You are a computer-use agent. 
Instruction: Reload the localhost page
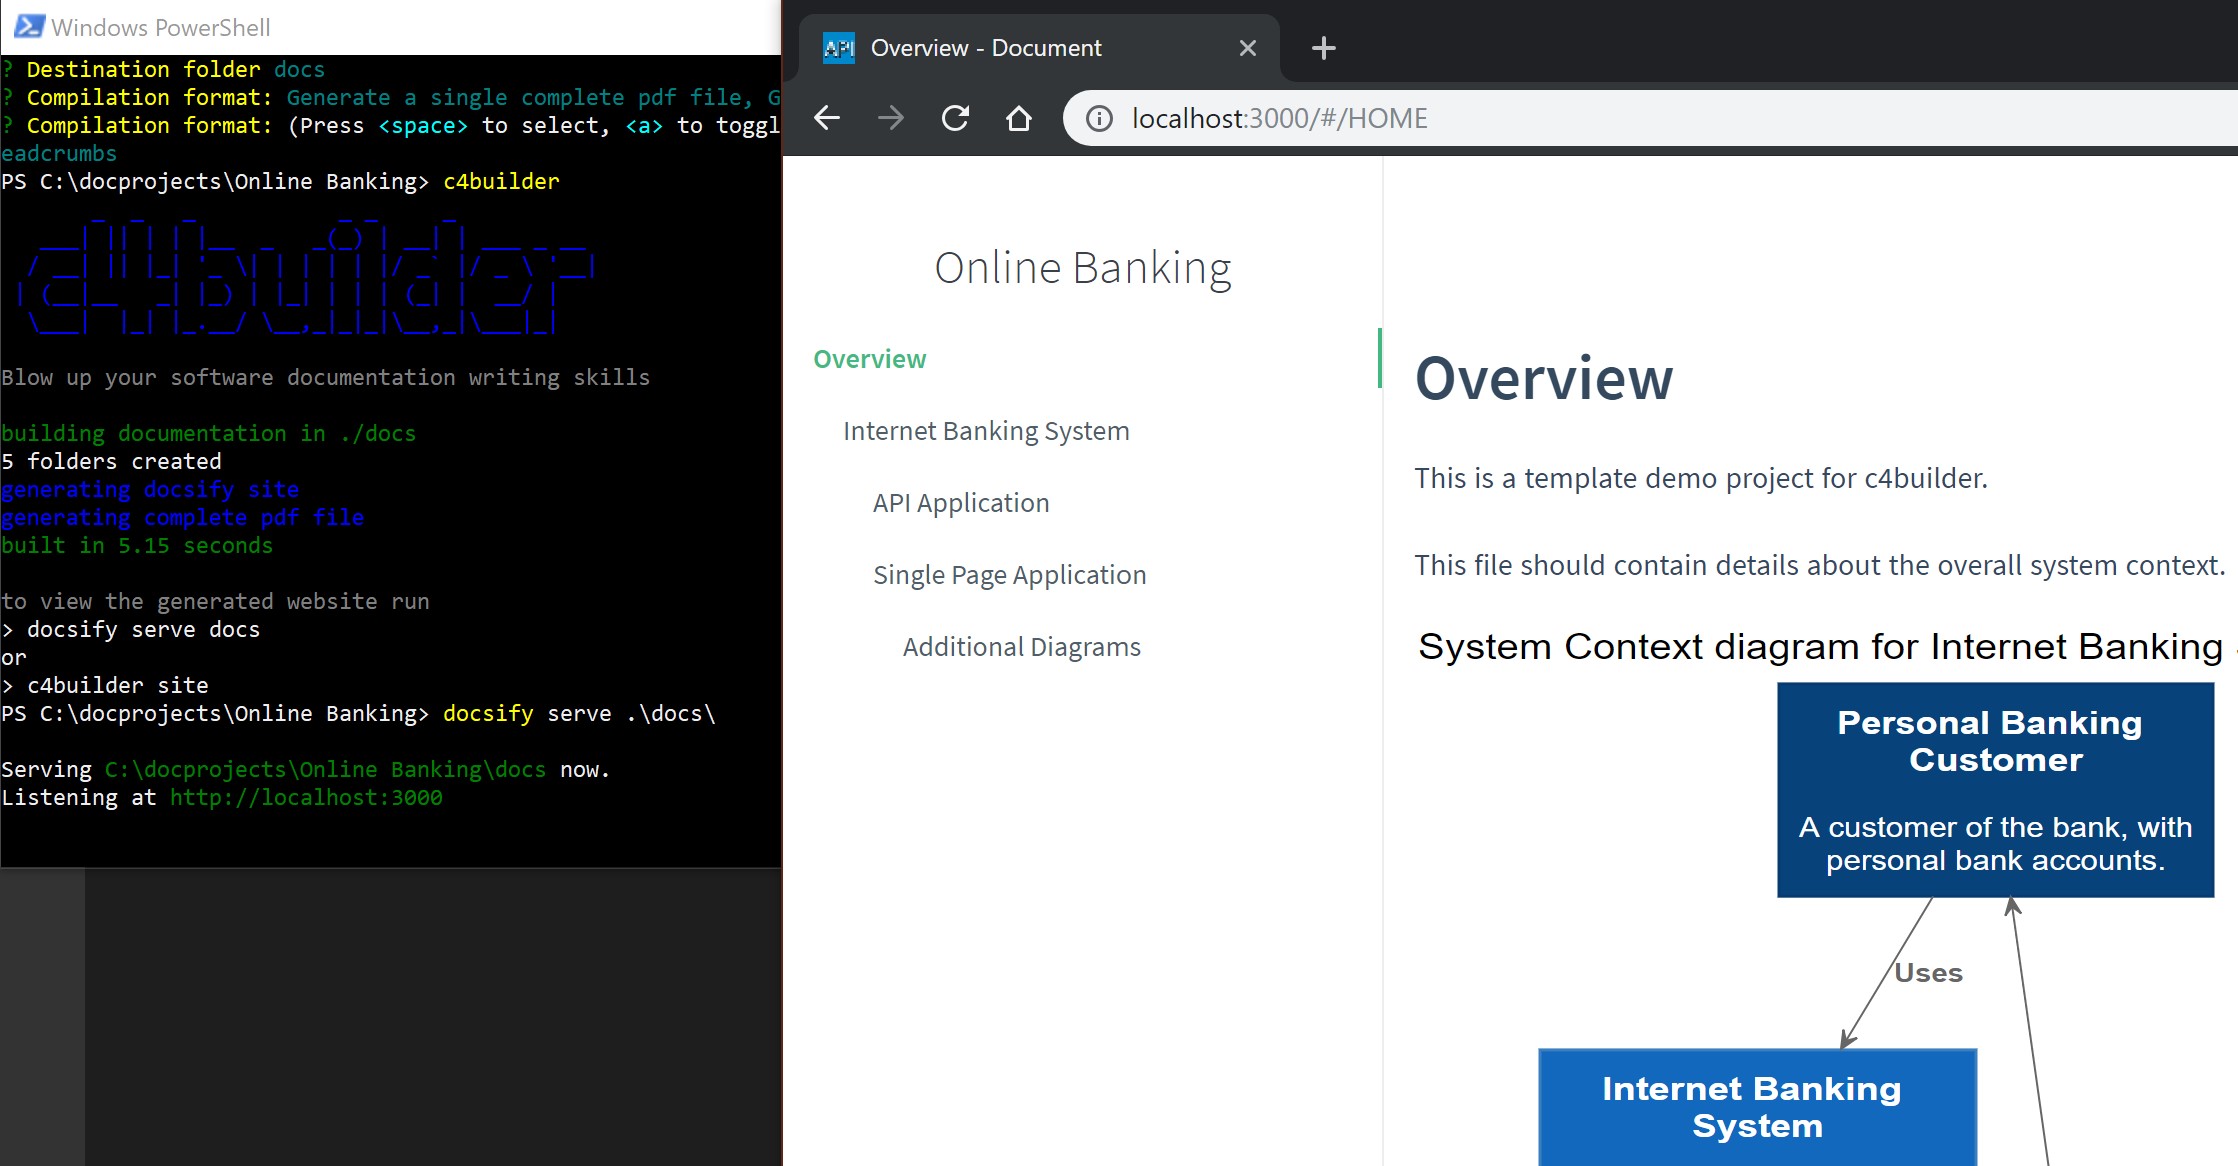coord(955,118)
